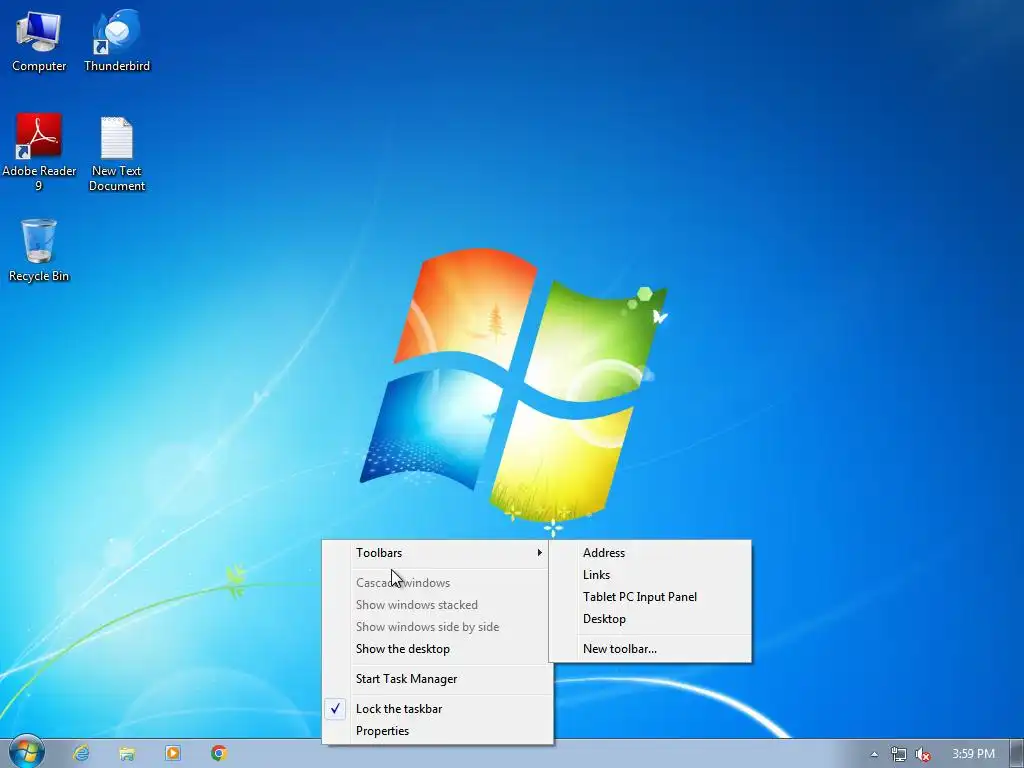Show hidden tray icons arrow

[874, 754]
